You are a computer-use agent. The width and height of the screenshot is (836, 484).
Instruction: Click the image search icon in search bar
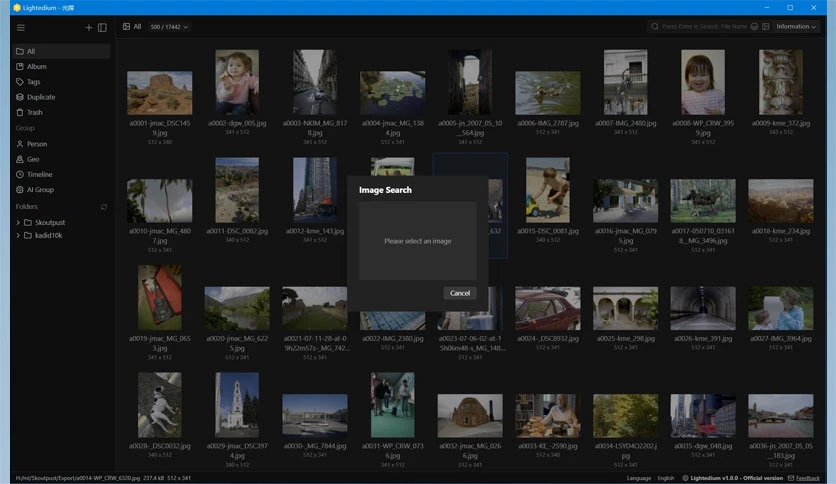point(766,26)
